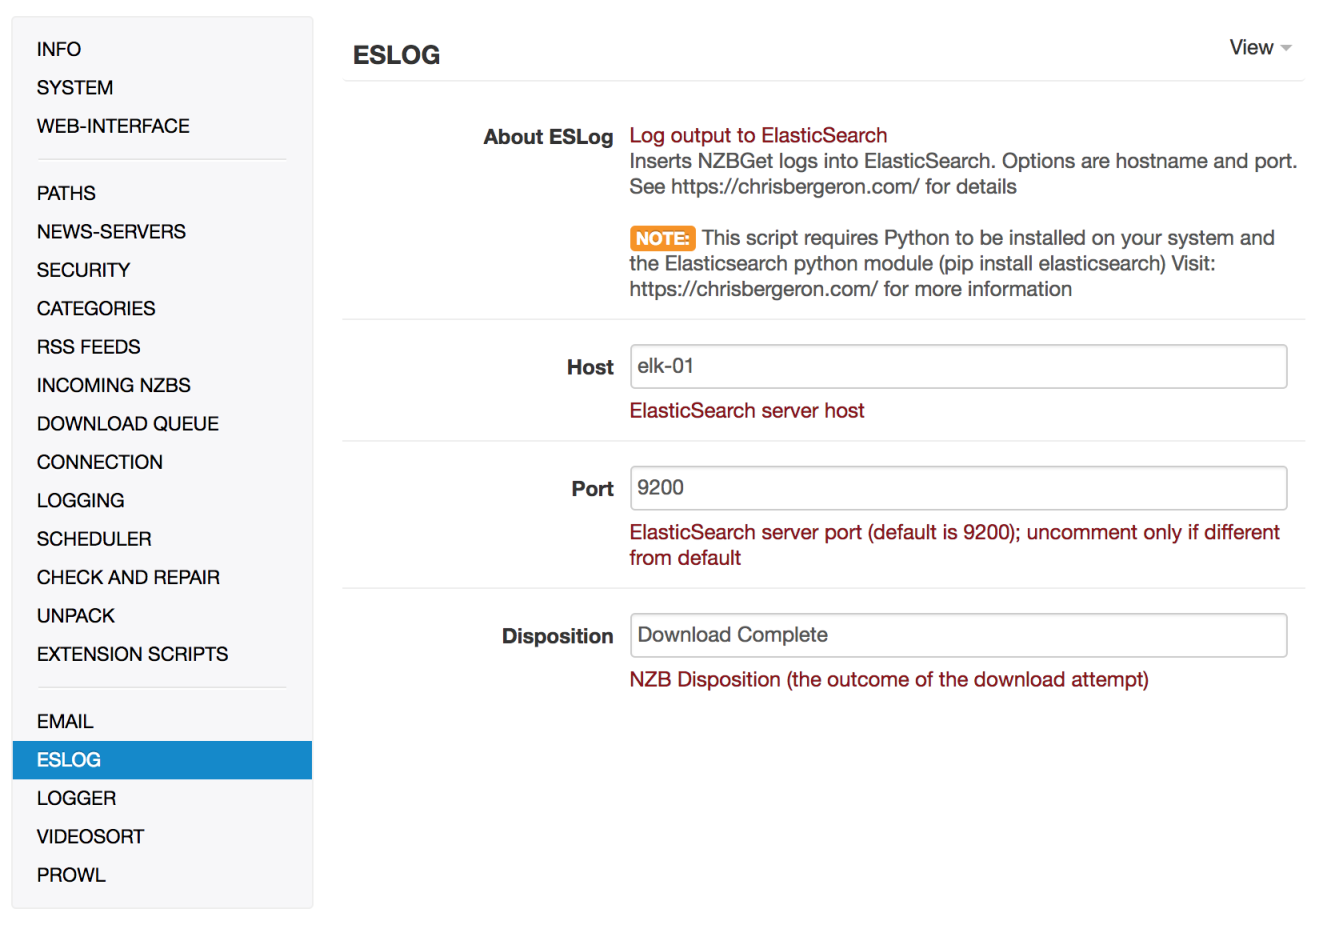The height and width of the screenshot is (925, 1331).
Task: Open DOWNLOAD QUEUE settings
Action: (127, 424)
